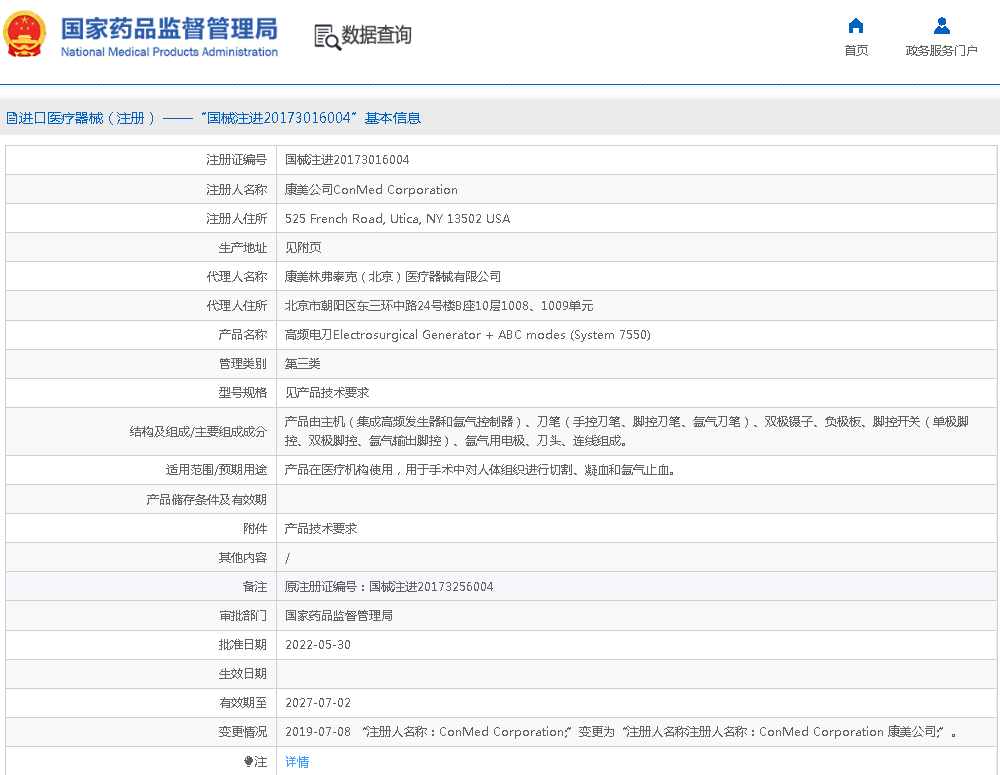Click the 首页 house icon
Screen dimensions: 1000x775
(x=856, y=26)
